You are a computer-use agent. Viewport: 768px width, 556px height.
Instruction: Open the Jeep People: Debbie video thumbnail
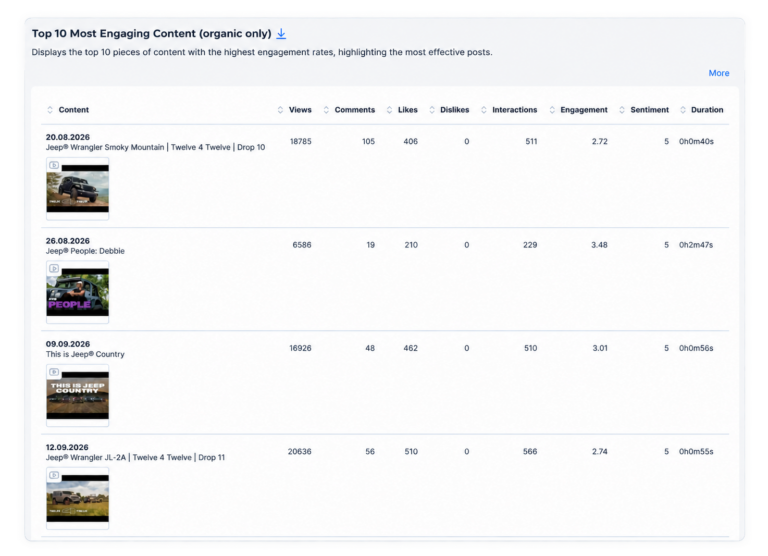(77, 292)
